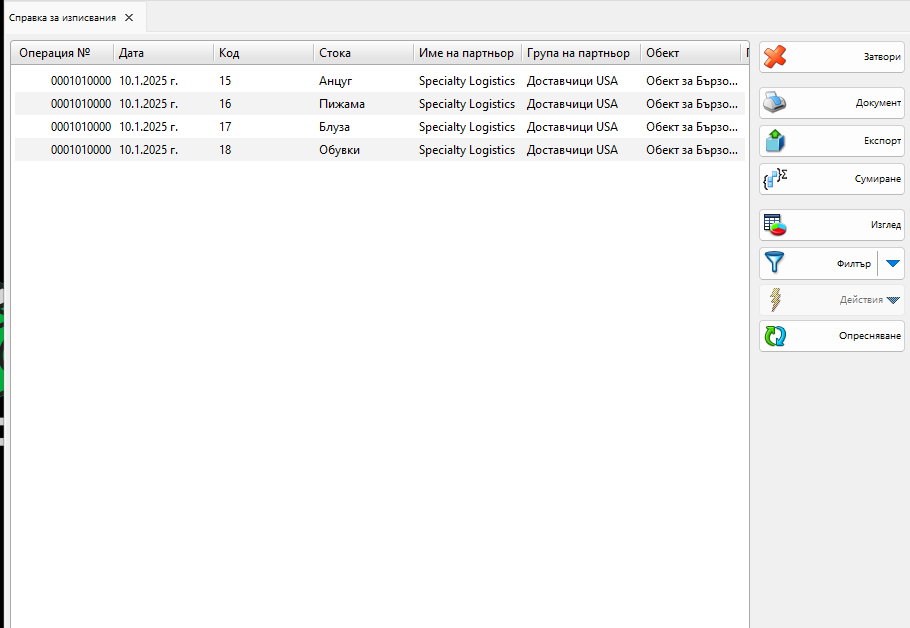
Task: Select the Пижама row
Action: click(342, 104)
